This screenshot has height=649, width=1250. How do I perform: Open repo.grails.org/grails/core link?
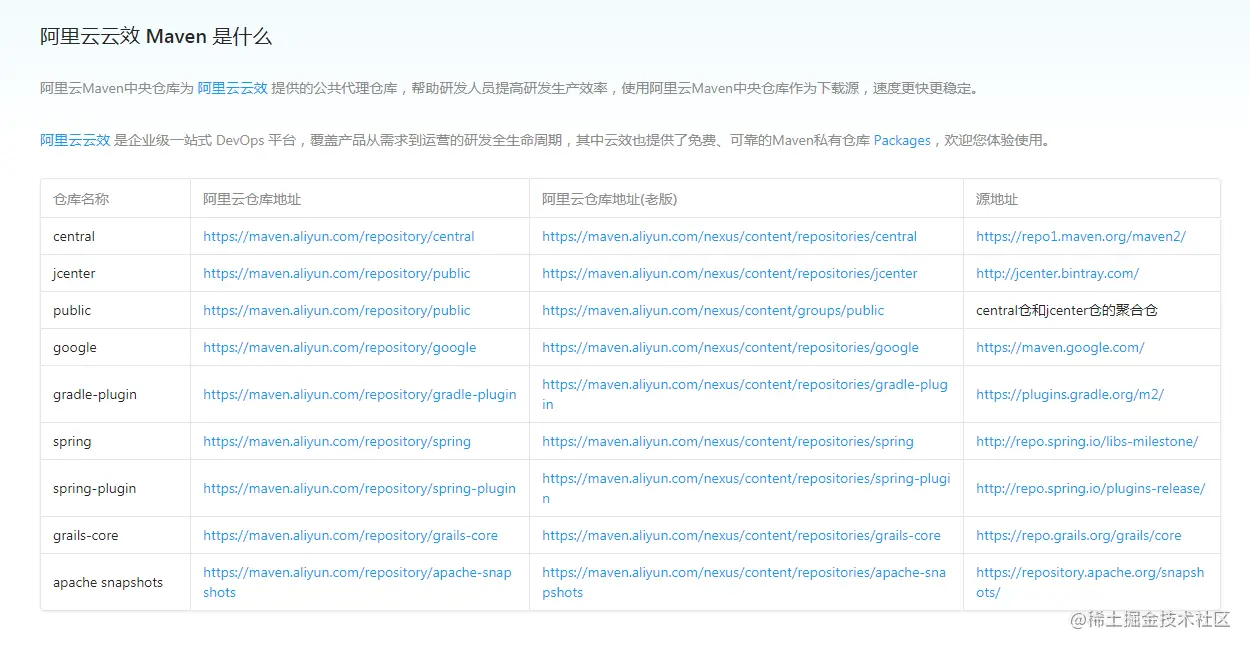coord(1079,536)
